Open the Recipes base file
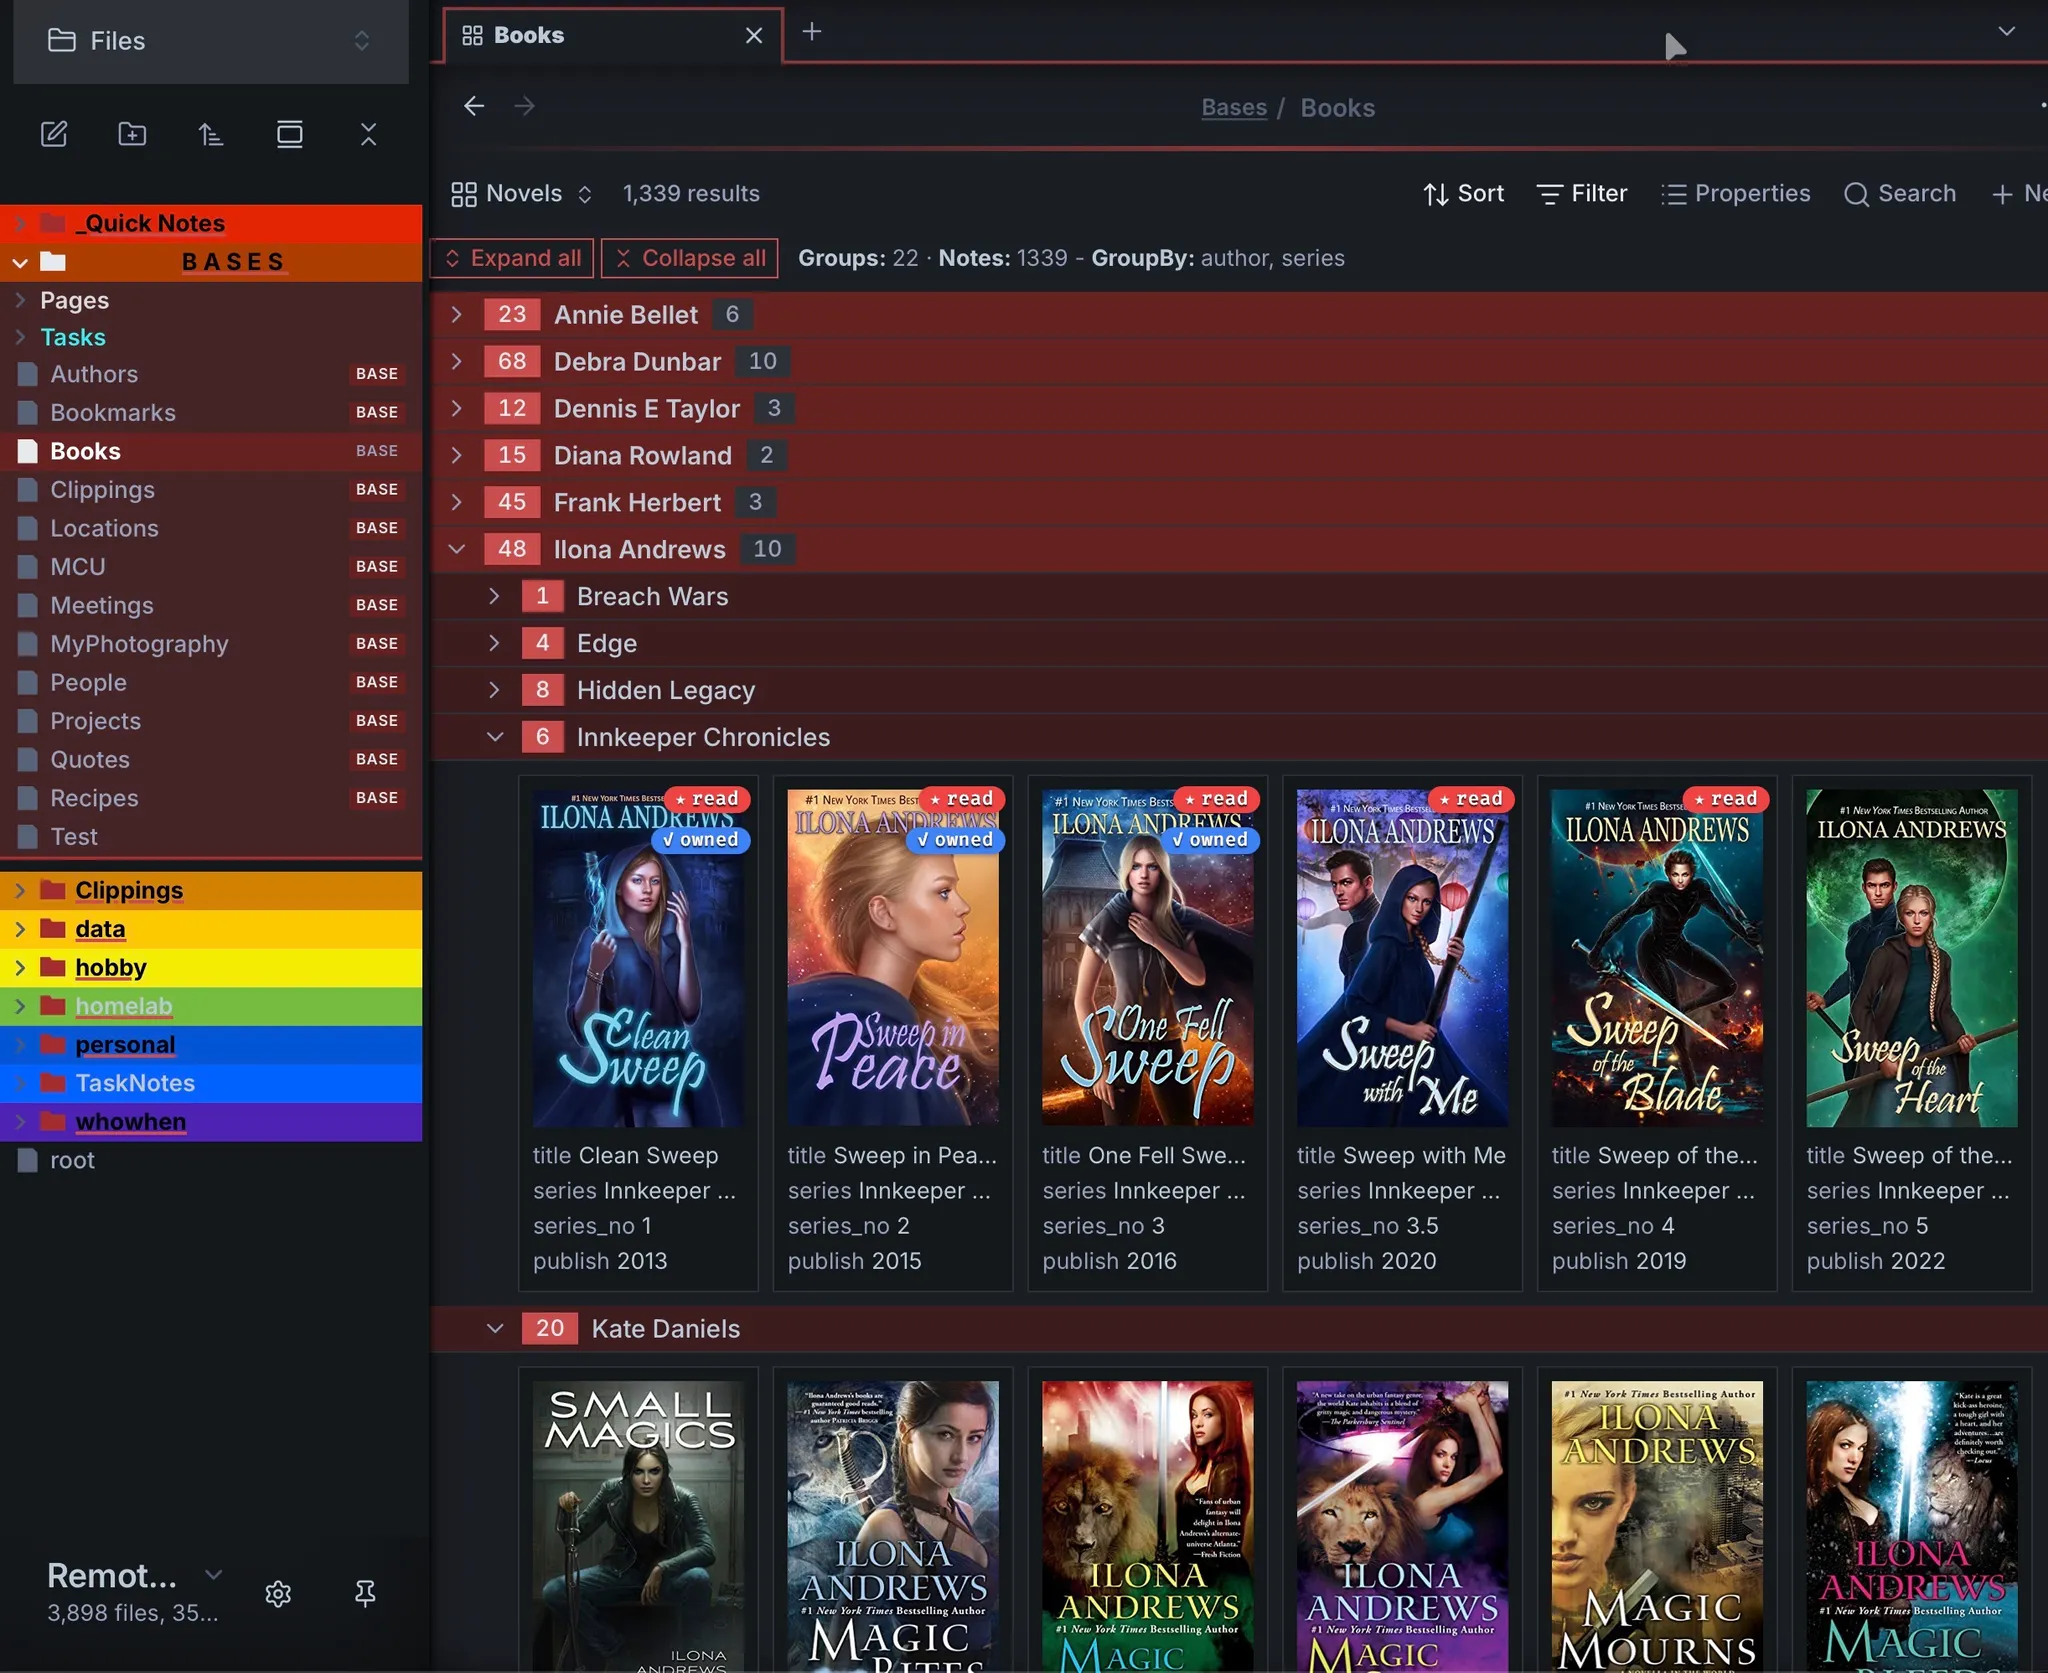This screenshot has width=2048, height=1673. (x=210, y=798)
